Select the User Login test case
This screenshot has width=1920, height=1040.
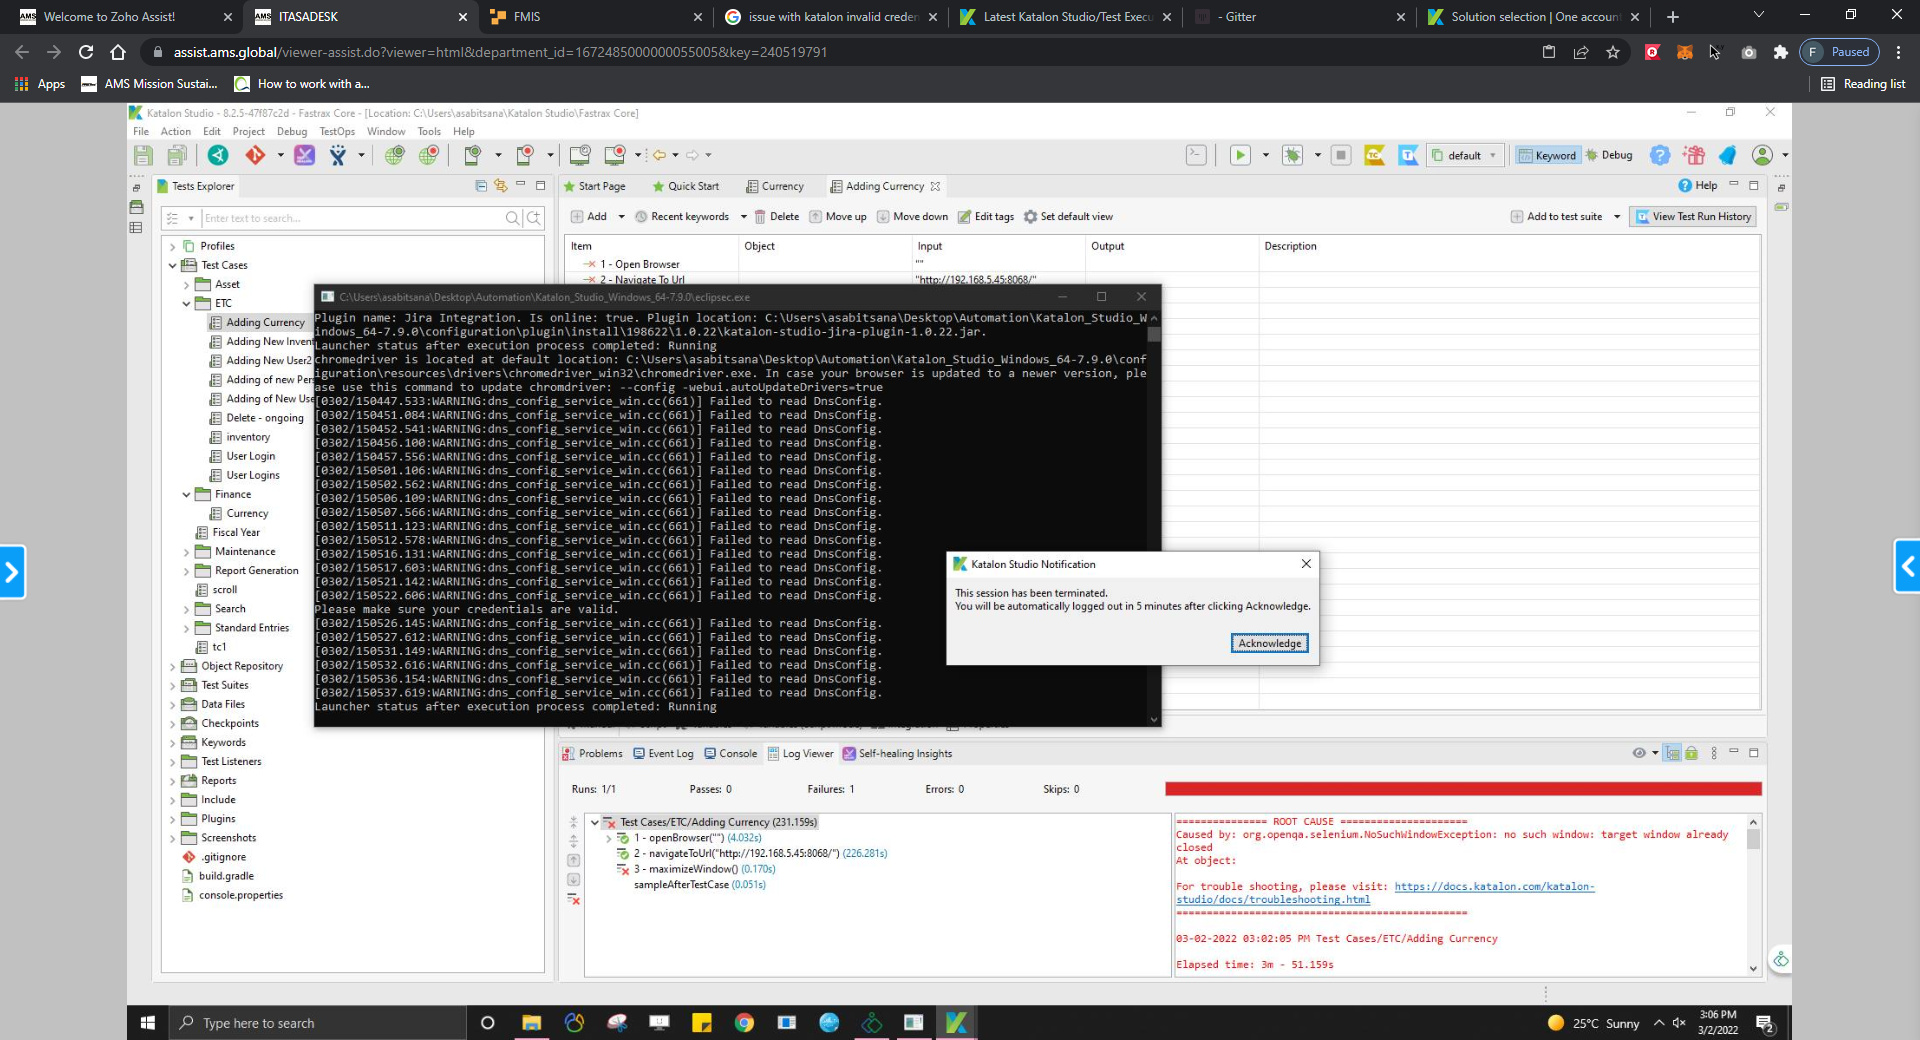click(x=250, y=457)
